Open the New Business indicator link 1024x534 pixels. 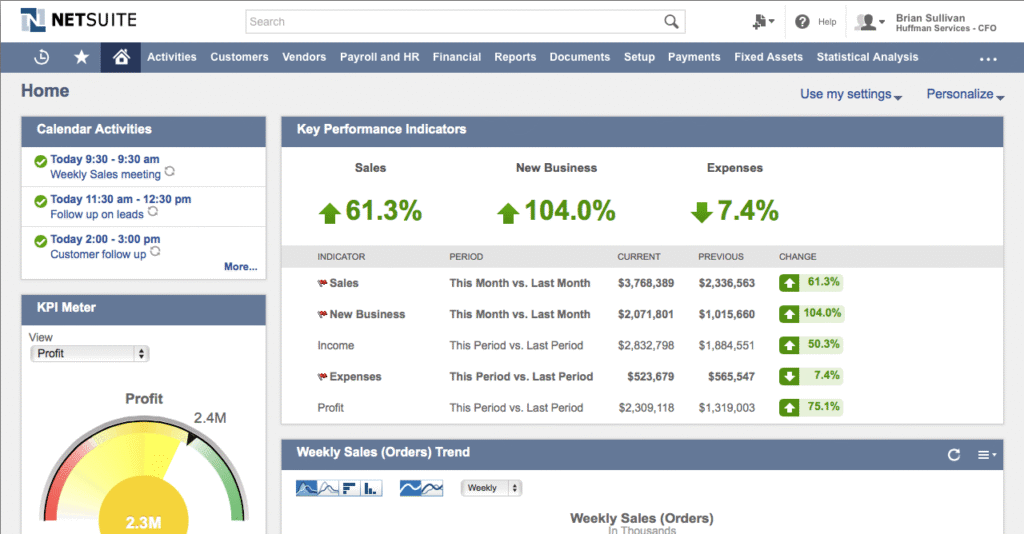tap(367, 314)
